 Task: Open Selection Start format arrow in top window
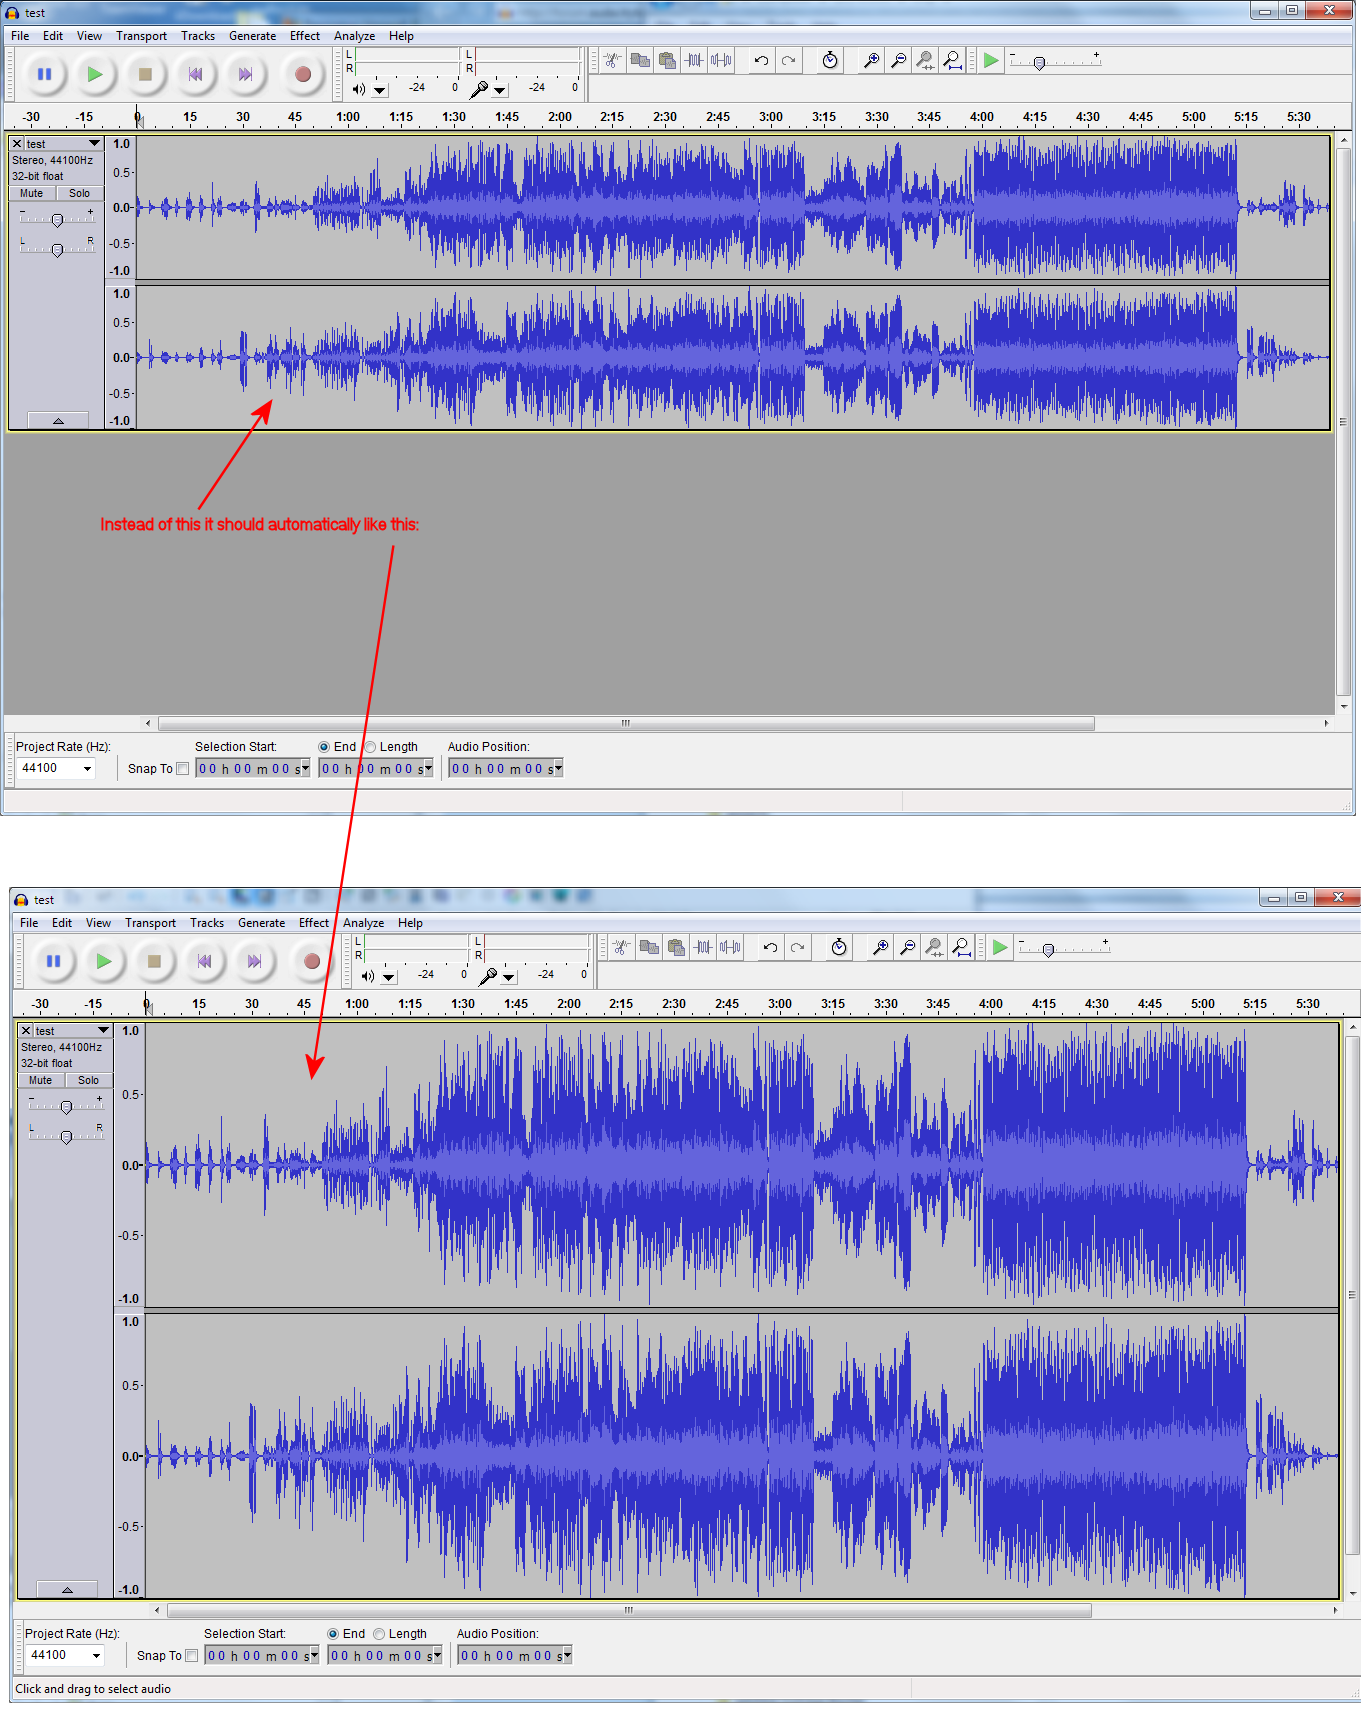[x=305, y=768]
